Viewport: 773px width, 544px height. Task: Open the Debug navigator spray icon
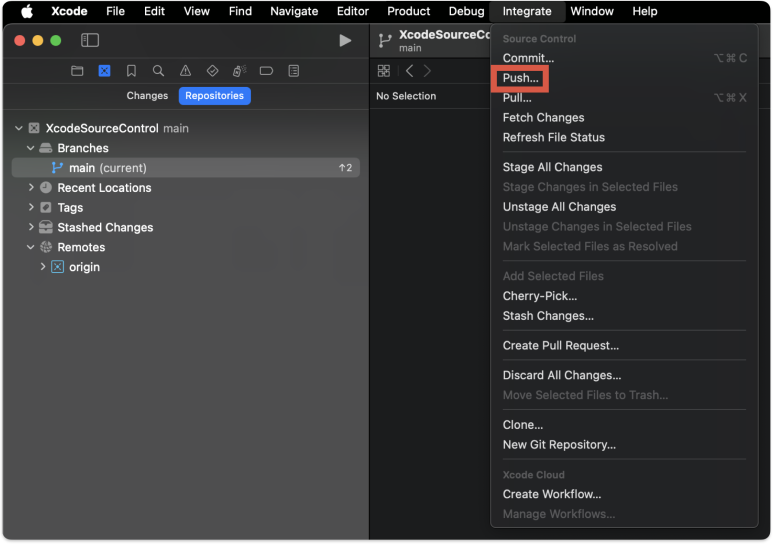pos(240,71)
